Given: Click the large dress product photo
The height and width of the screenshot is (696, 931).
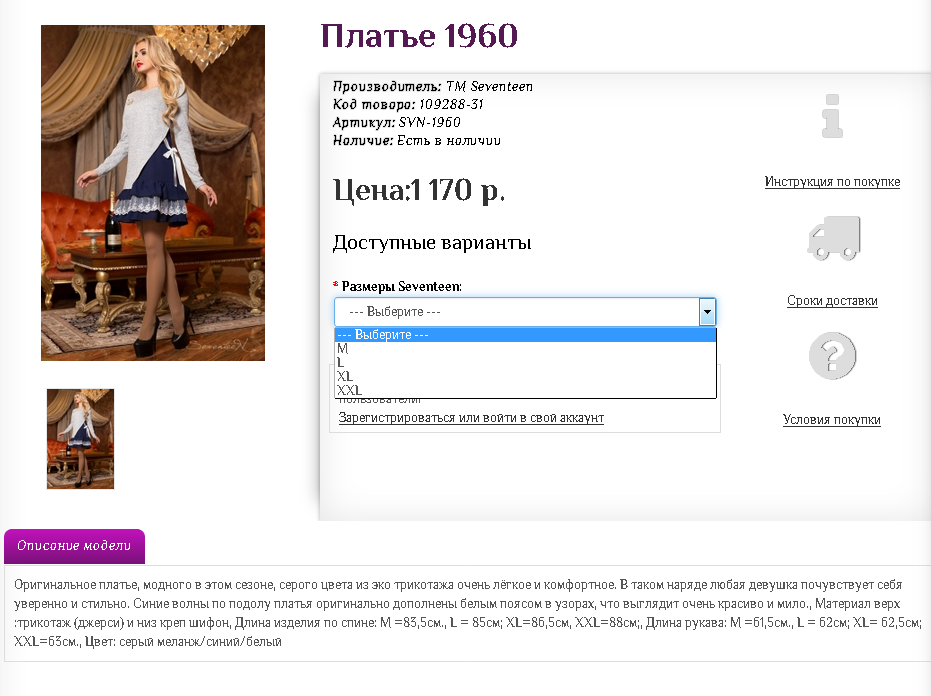Looking at the screenshot, I should 153,192.
